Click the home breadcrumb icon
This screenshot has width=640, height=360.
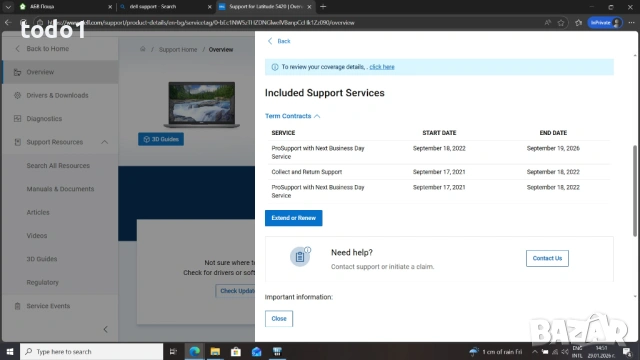click(142, 49)
